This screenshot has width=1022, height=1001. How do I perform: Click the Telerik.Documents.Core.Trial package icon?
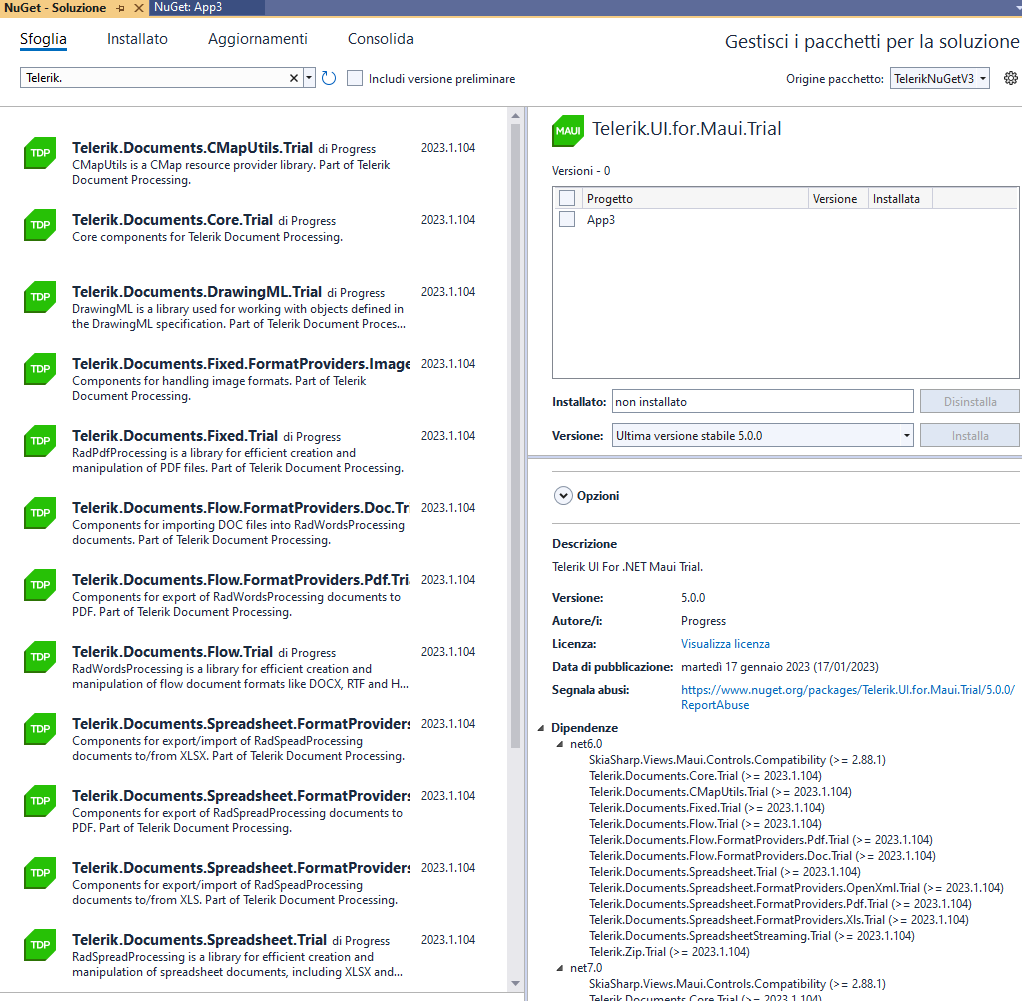[40, 225]
